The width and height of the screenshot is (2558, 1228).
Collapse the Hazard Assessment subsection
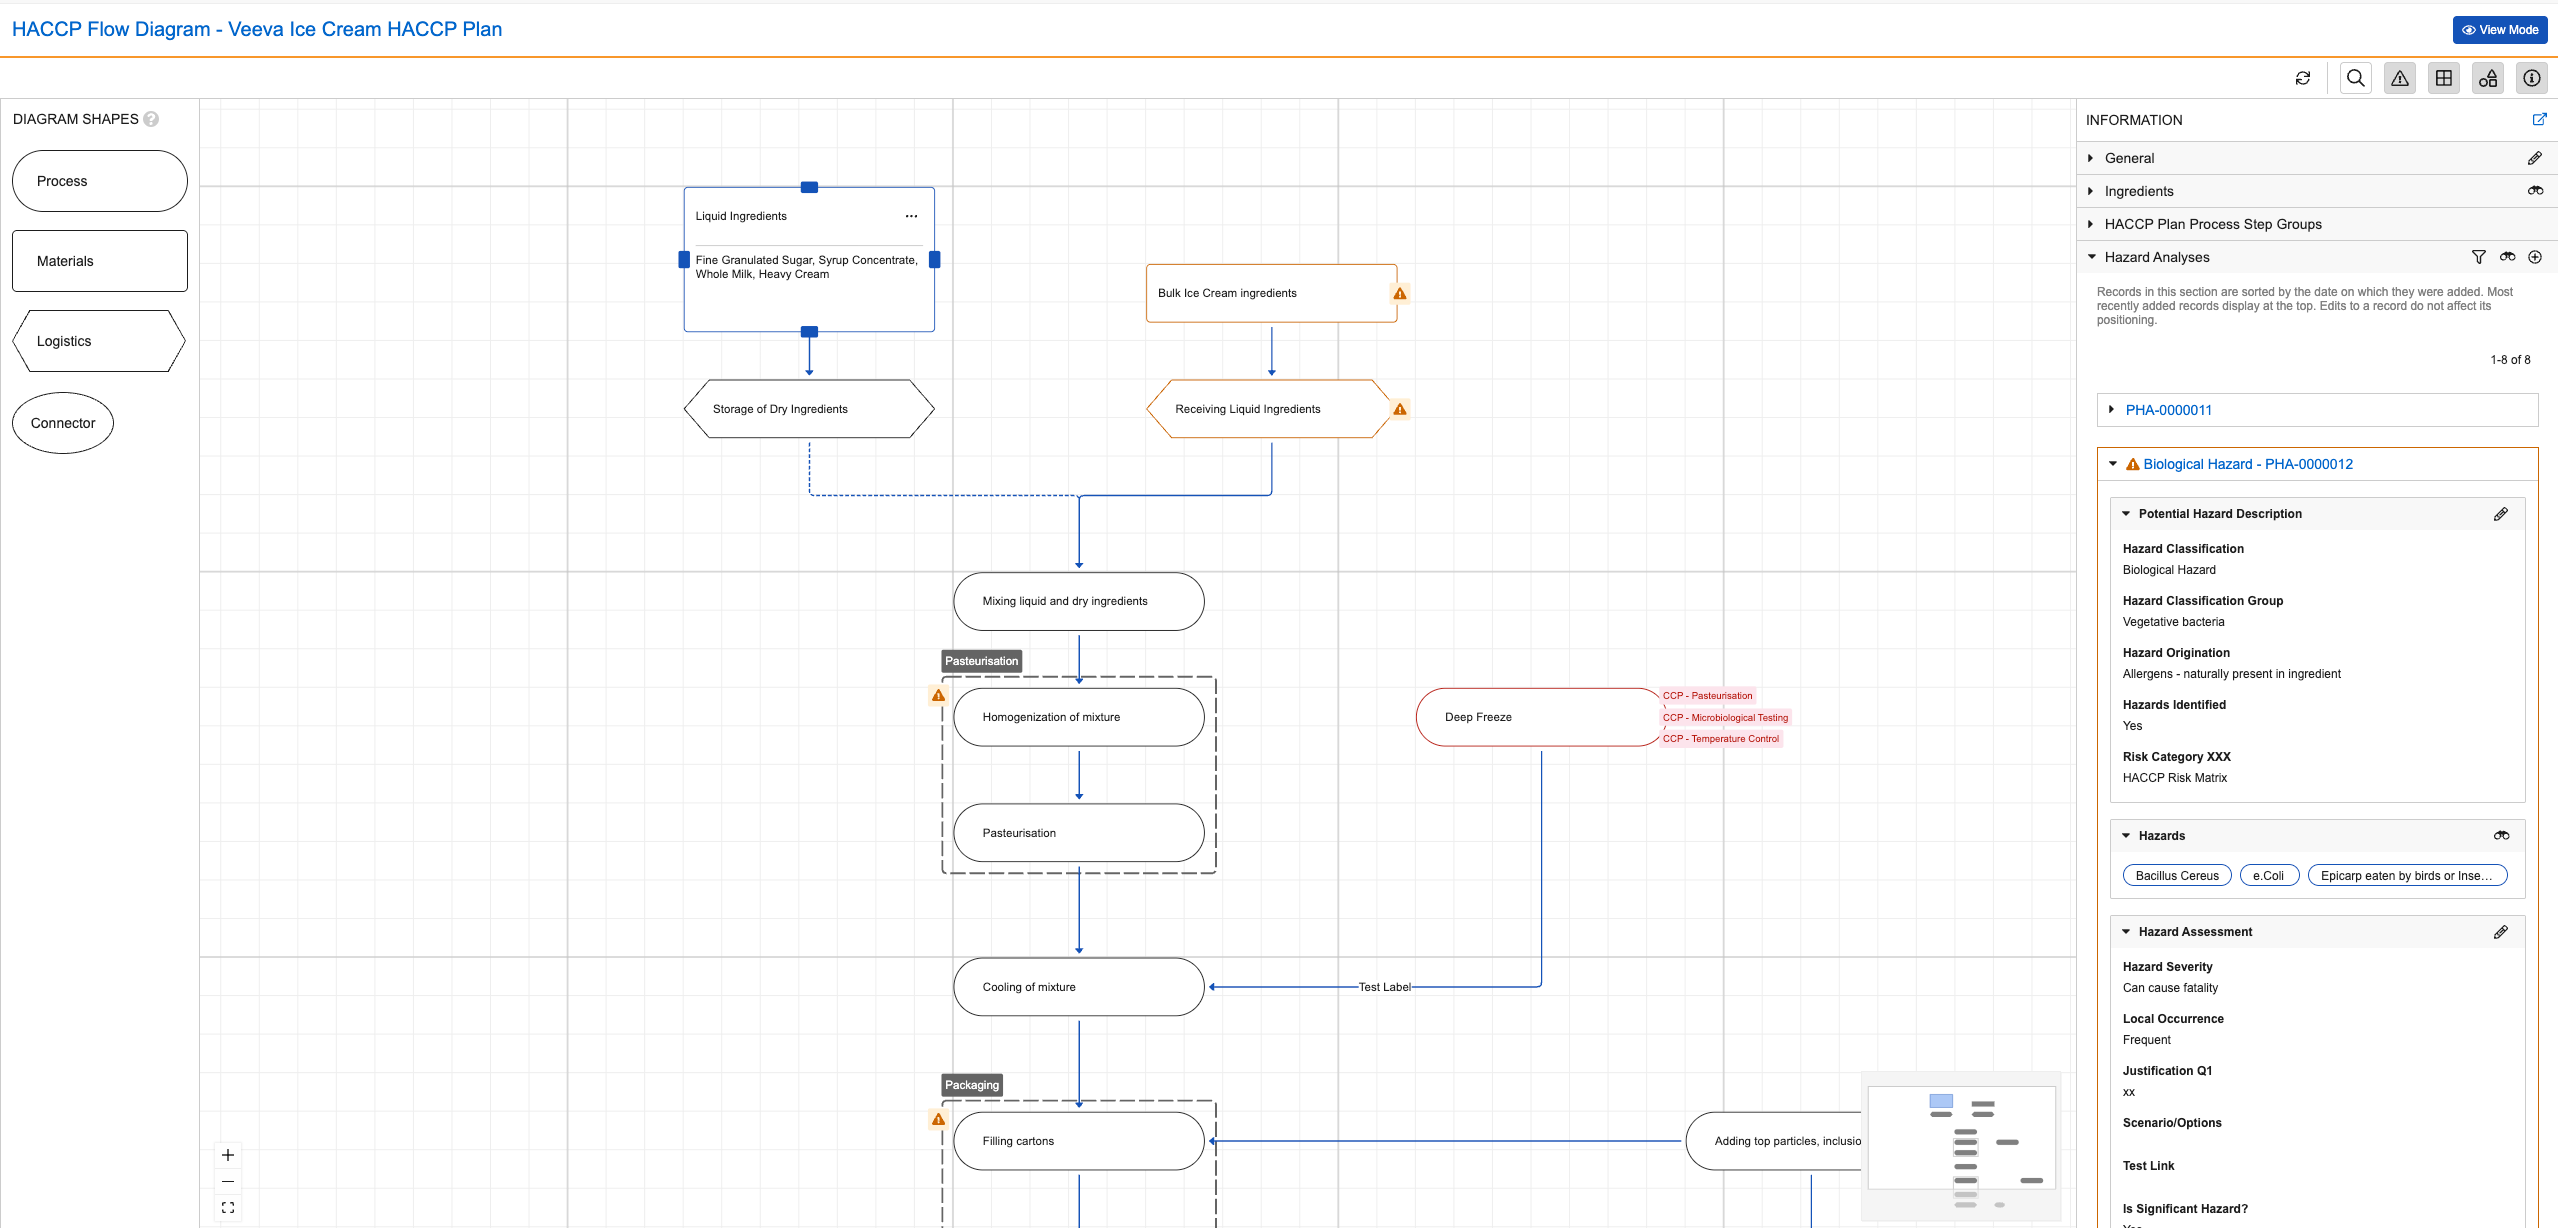(x=2126, y=932)
